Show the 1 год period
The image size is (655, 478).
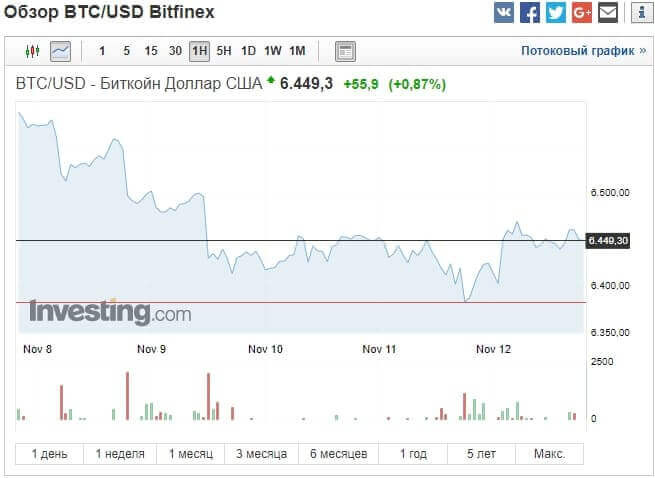pos(411,454)
